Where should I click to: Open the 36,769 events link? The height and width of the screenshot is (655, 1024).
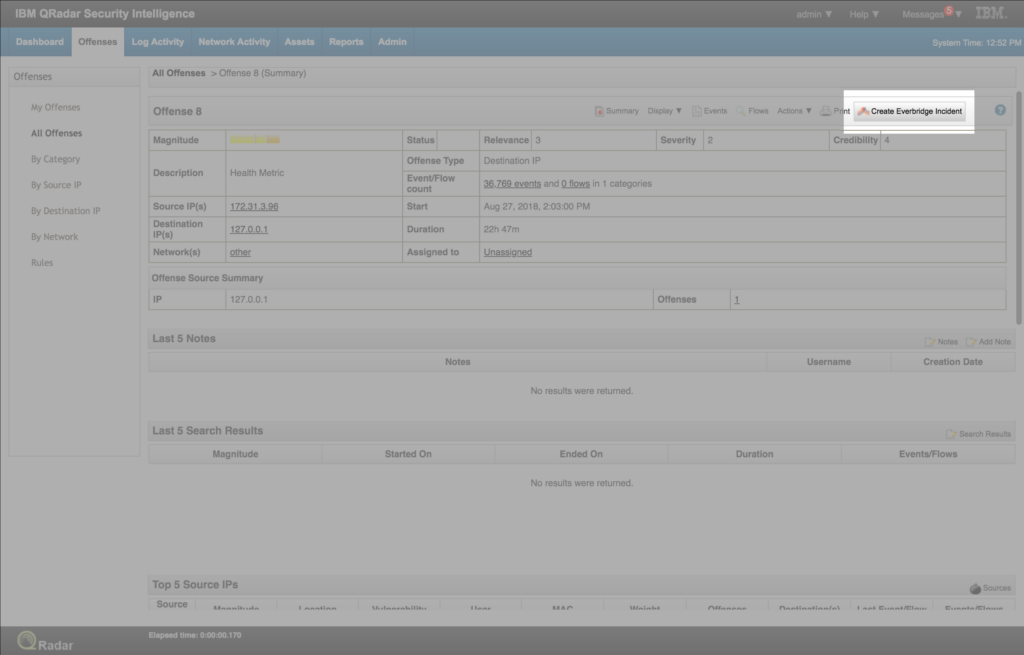tap(512, 184)
